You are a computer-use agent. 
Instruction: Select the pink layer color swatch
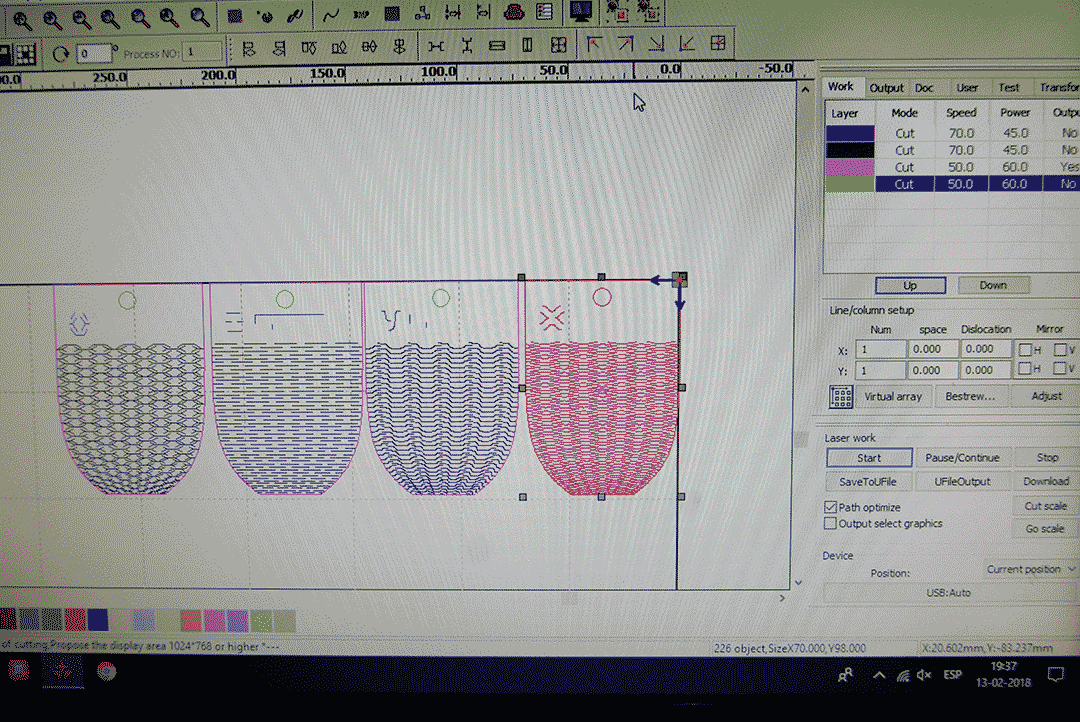click(849, 167)
